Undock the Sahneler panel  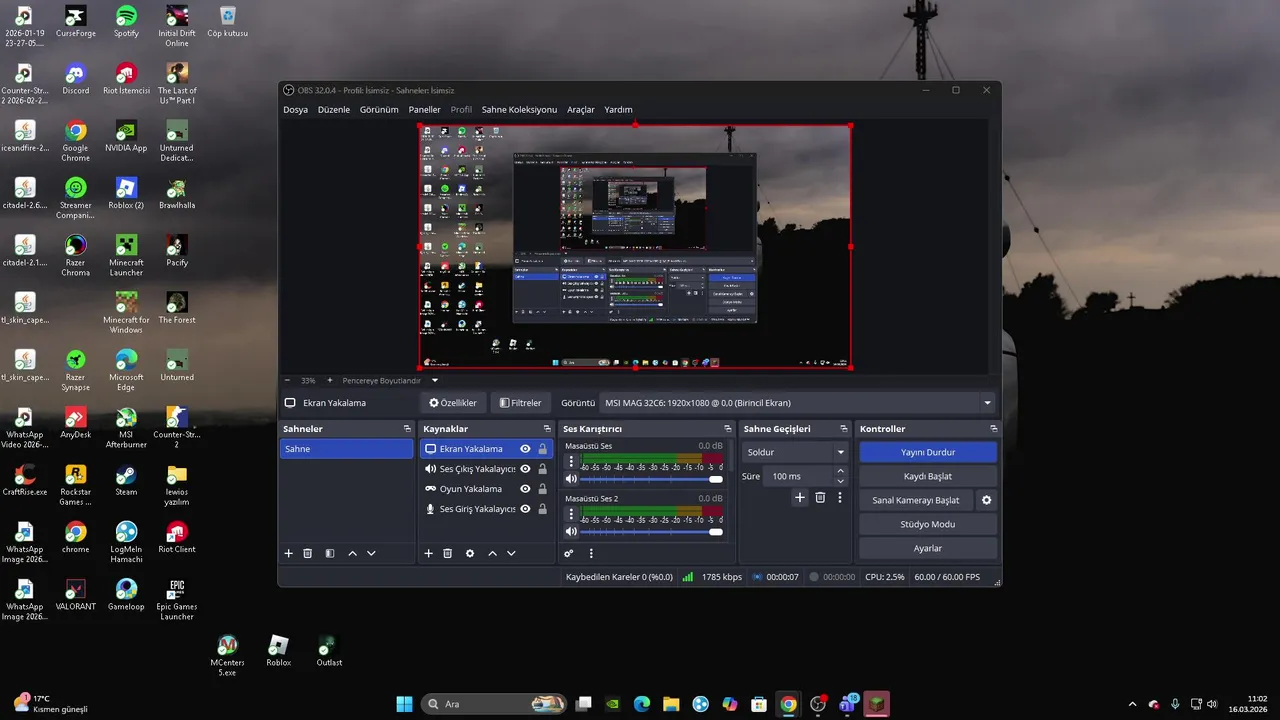point(407,429)
